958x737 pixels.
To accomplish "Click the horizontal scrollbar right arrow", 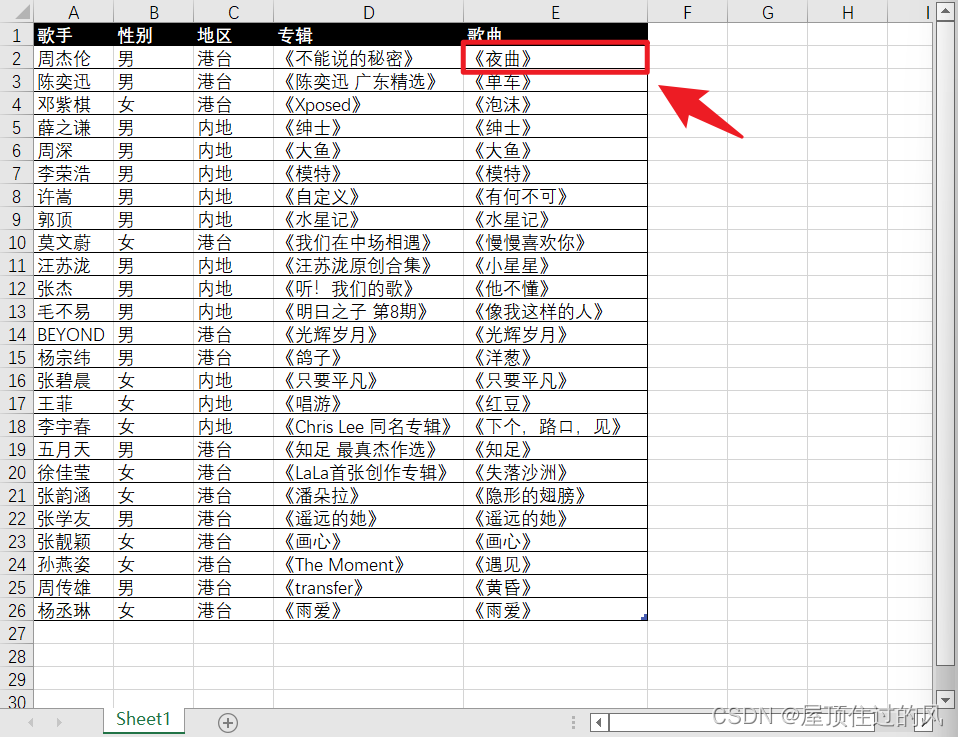I will pyautogui.click(x=925, y=721).
